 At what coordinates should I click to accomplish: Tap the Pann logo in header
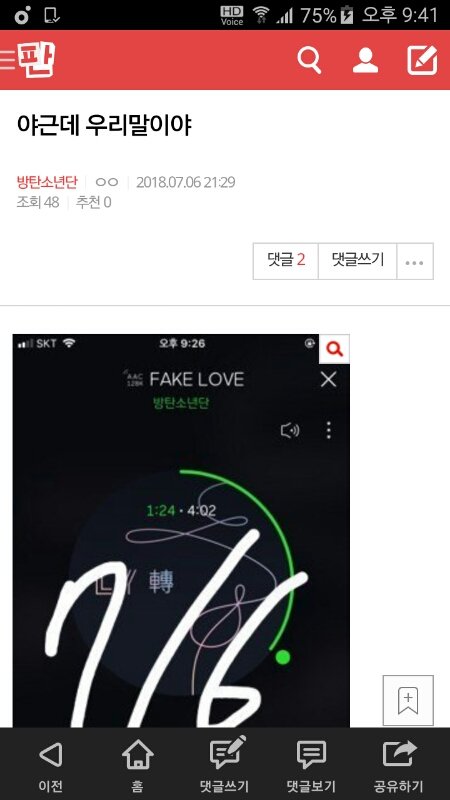tap(36, 60)
